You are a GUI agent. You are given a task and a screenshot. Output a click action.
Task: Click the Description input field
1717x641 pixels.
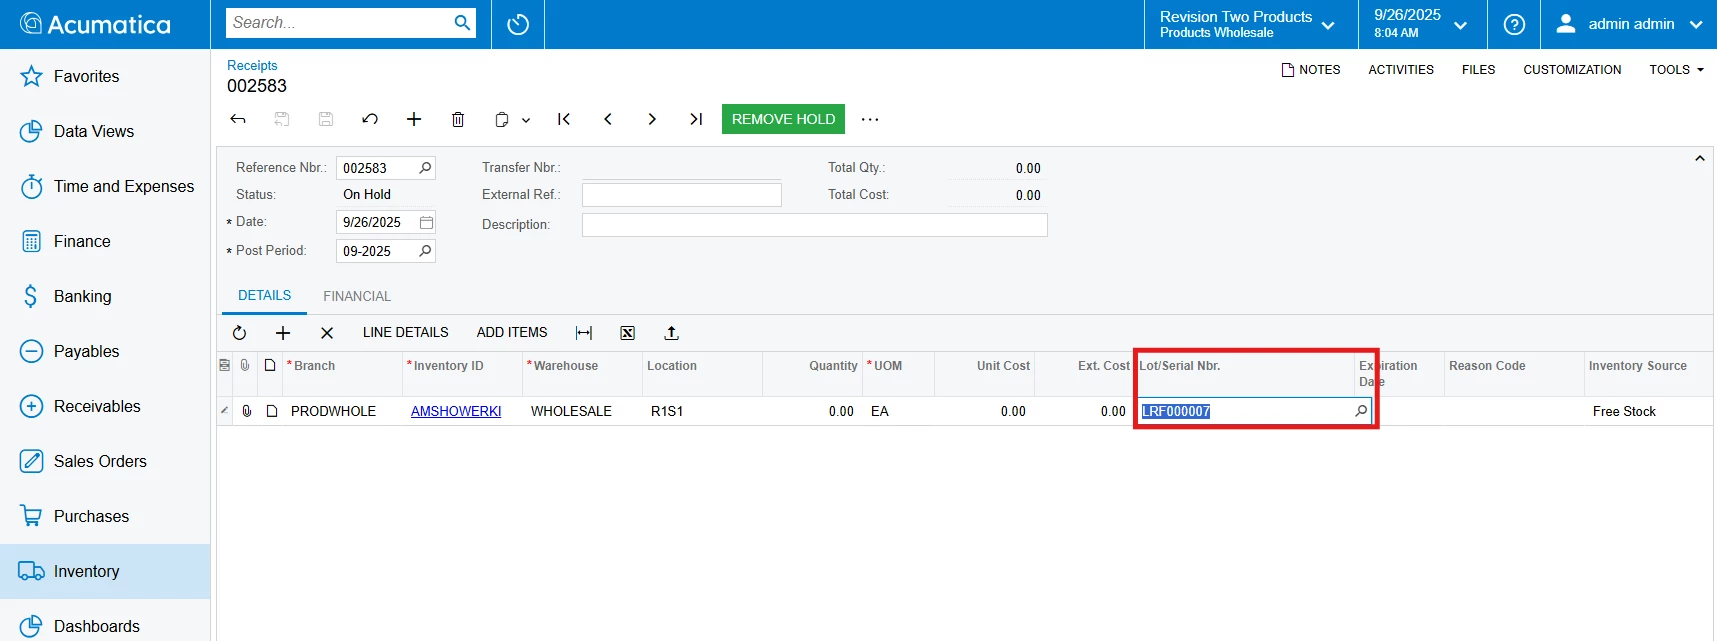pyautogui.click(x=815, y=225)
